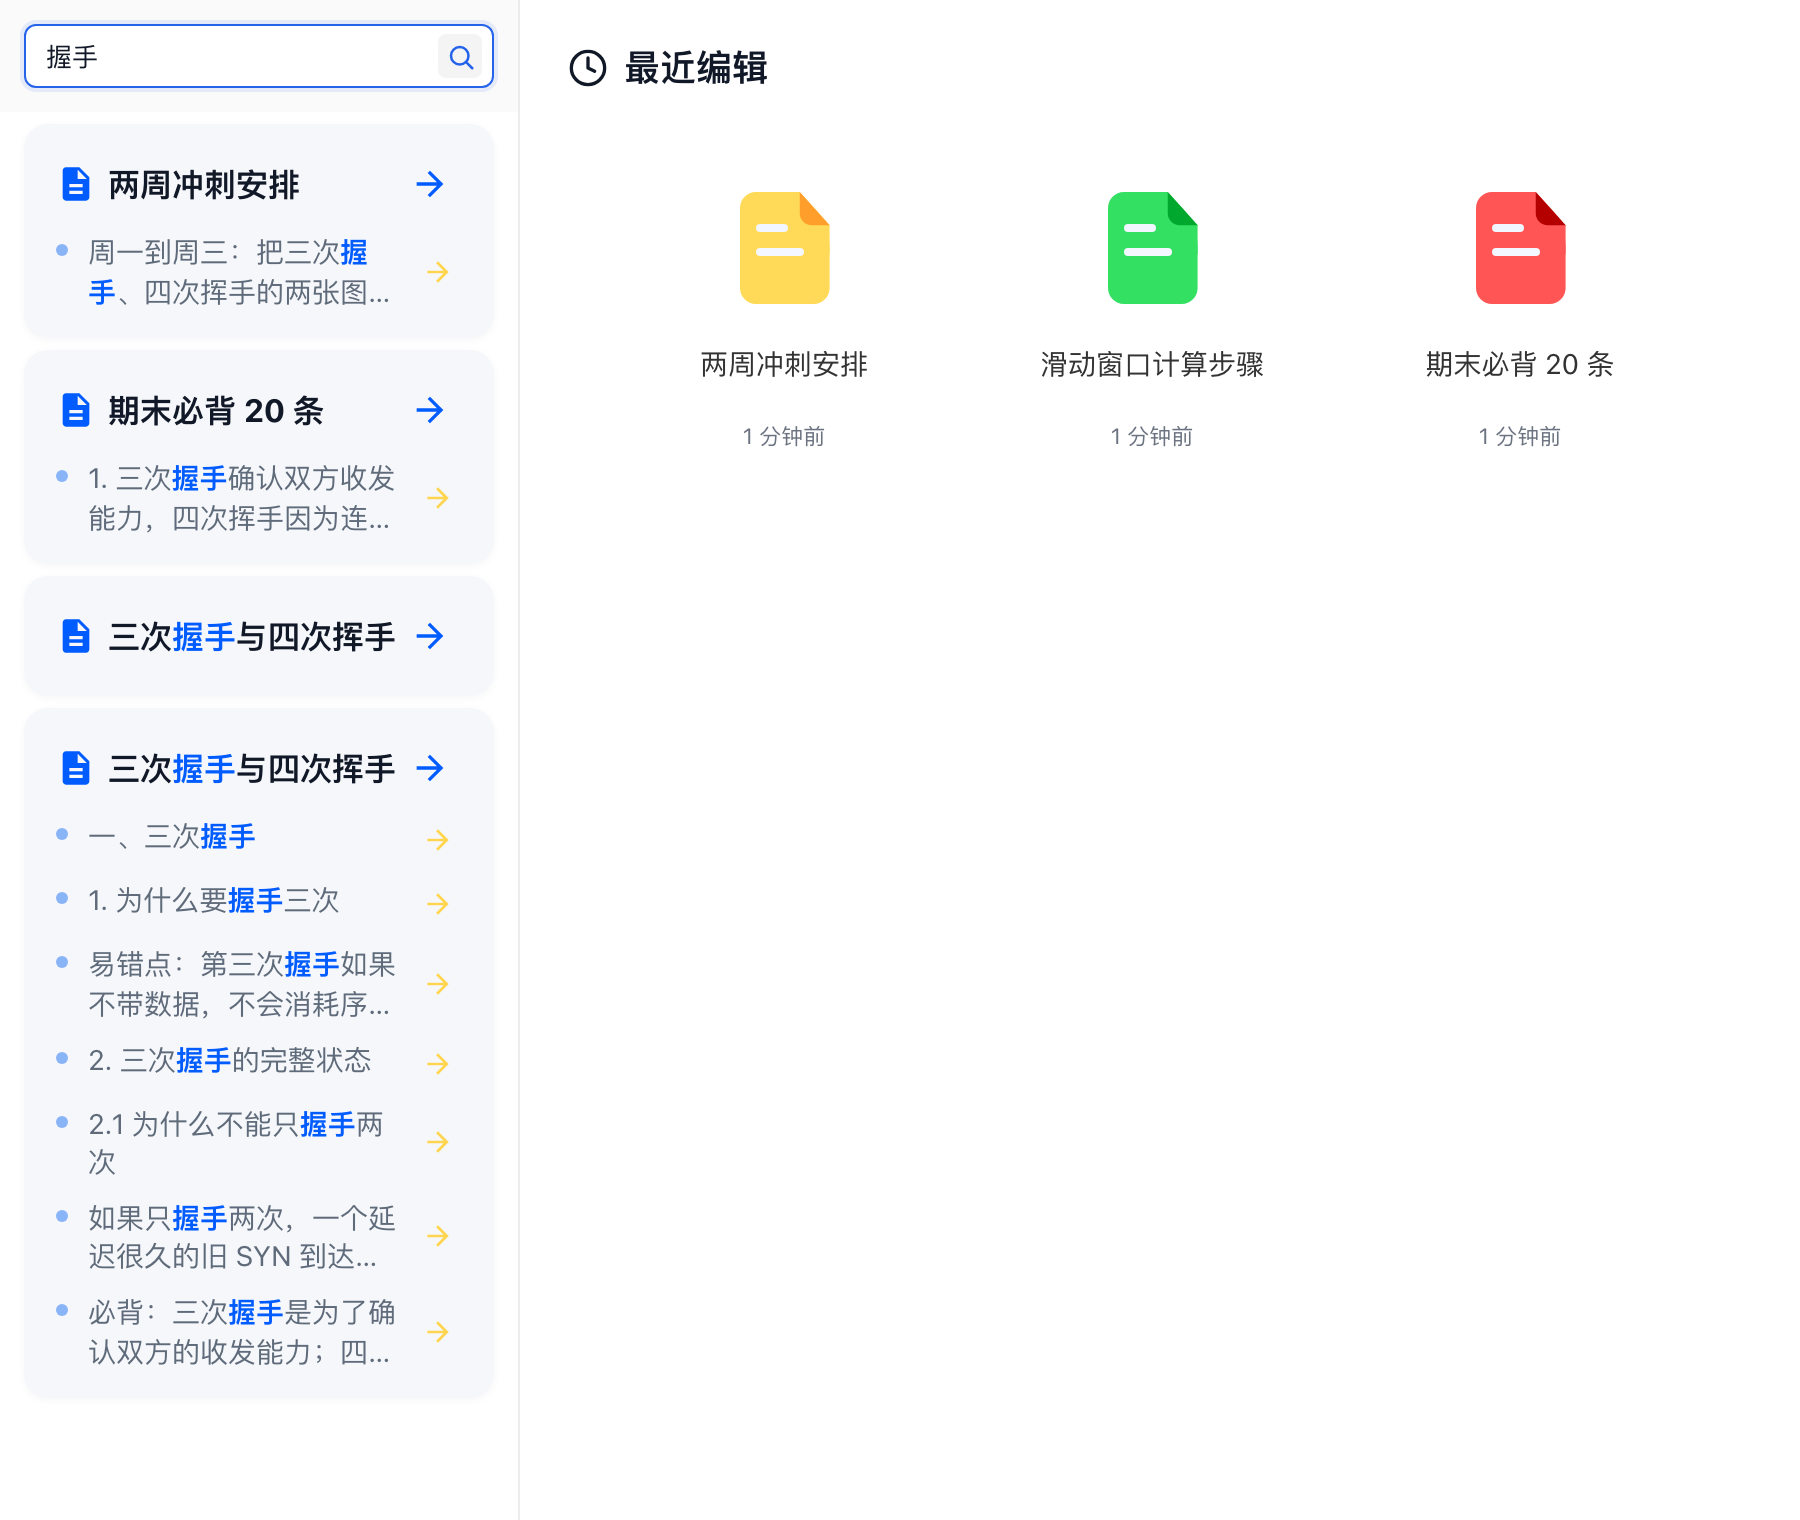Select snippet 一、三次握手
The width and height of the screenshot is (1800, 1520).
coord(172,836)
